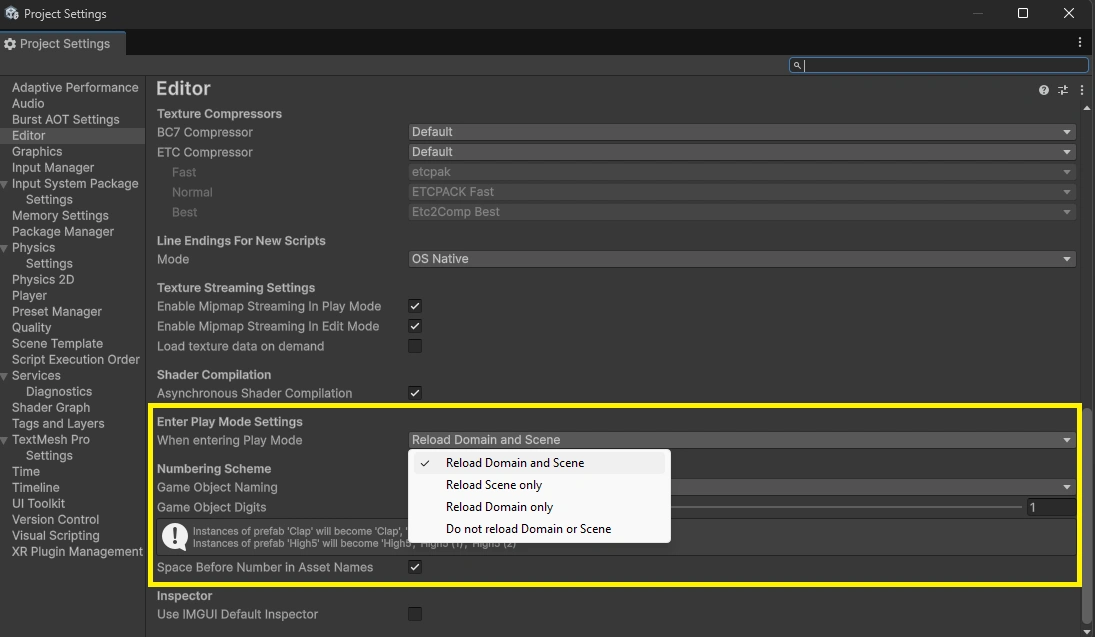Choose Reload Scene only from the menu
Screen dimensions: 1095x637
494,485
